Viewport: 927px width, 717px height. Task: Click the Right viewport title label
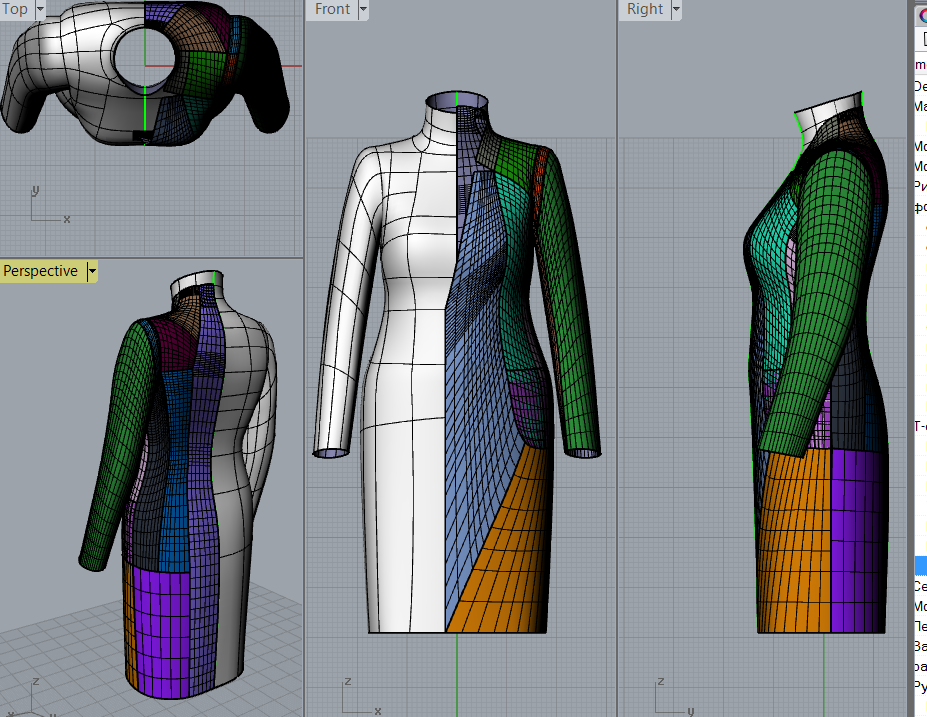645,9
